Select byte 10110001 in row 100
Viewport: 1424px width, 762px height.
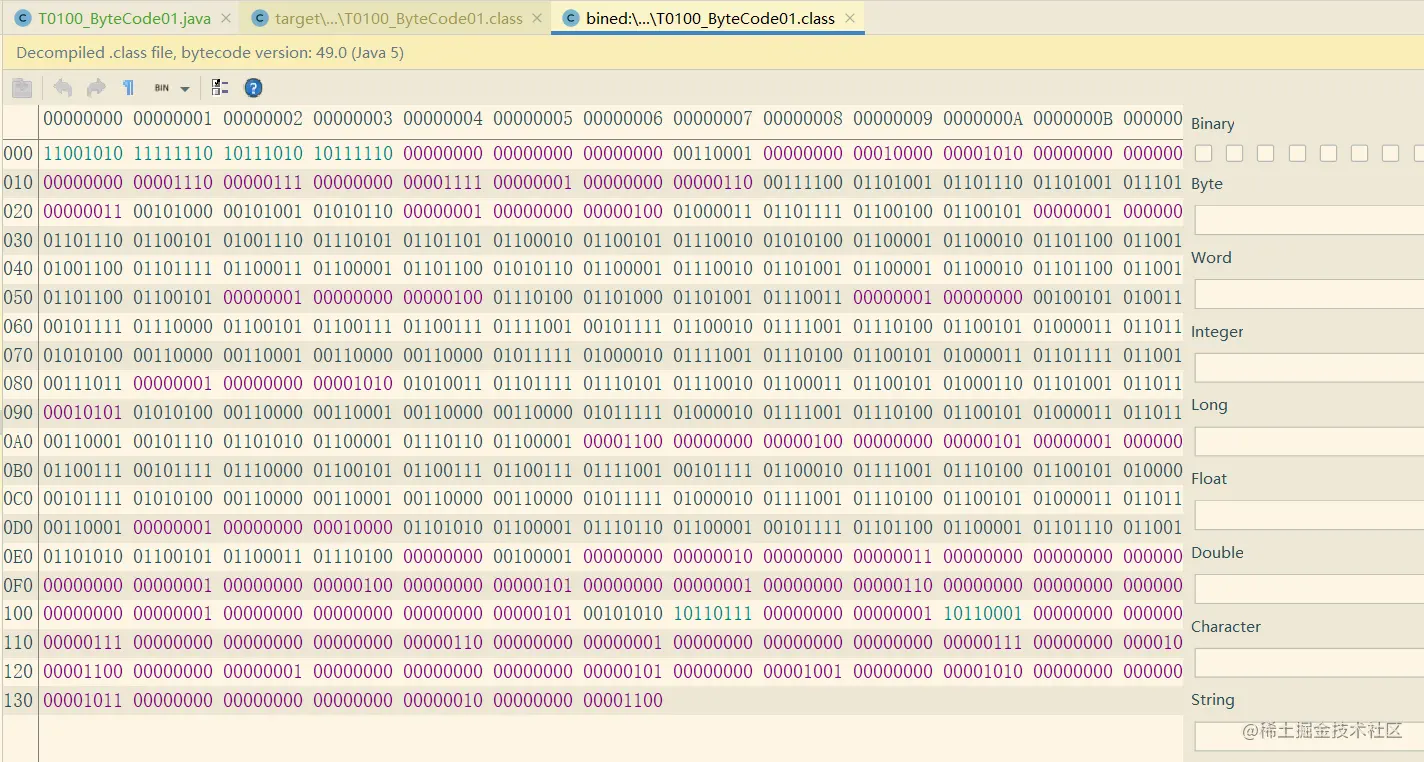coord(983,613)
